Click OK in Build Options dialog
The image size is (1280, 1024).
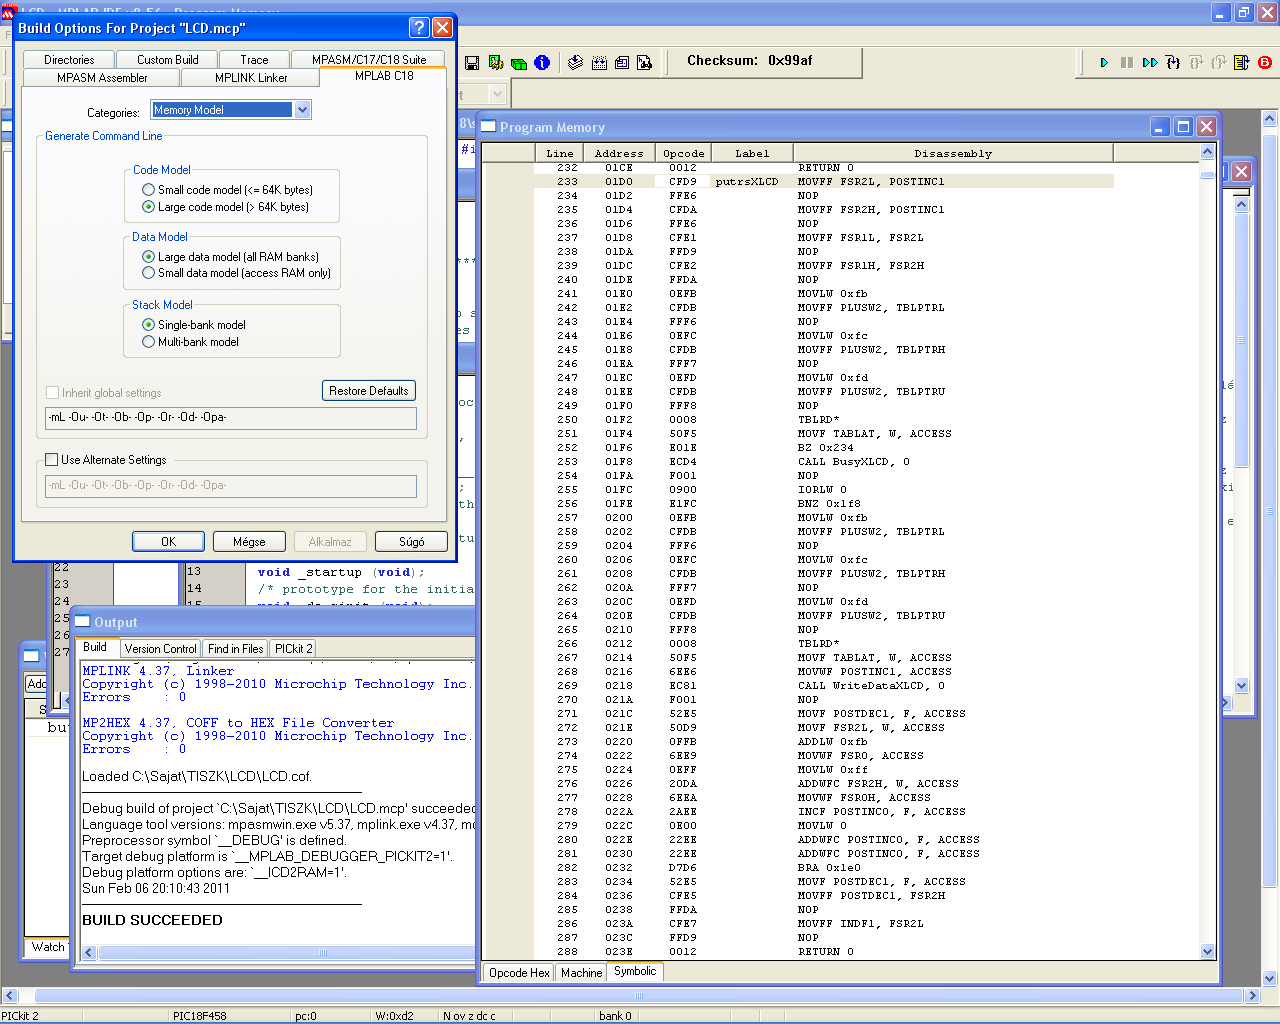[168, 542]
